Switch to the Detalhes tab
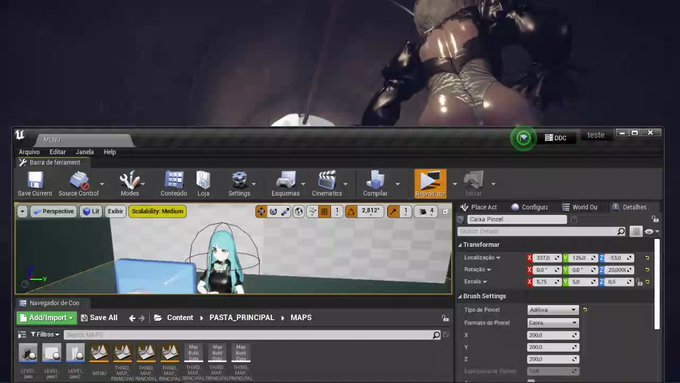This screenshot has height=383, width=680. point(629,207)
